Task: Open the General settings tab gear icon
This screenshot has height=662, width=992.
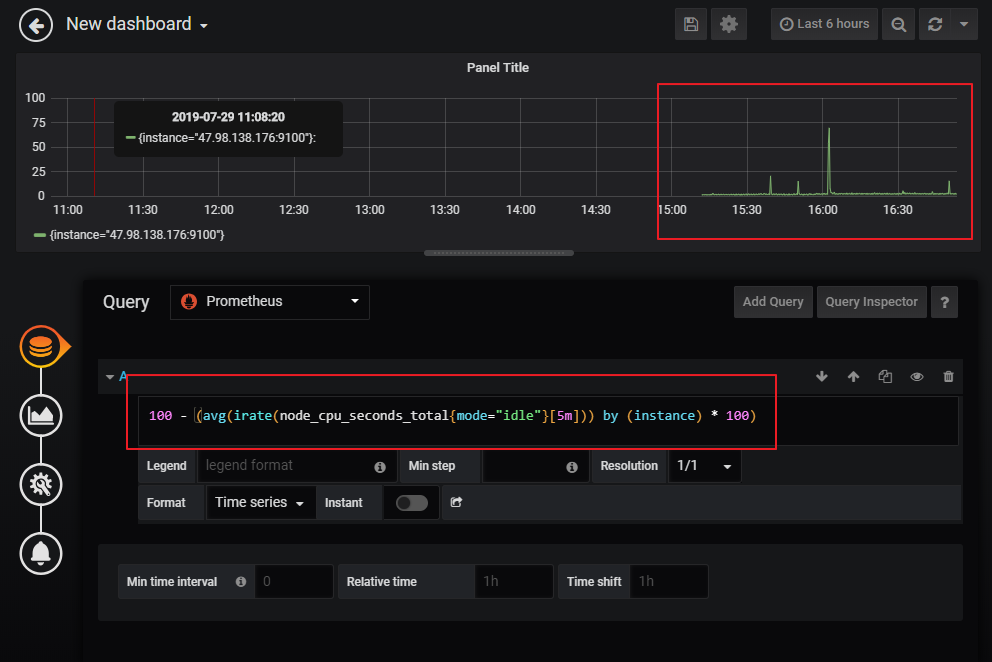Action: coord(41,485)
